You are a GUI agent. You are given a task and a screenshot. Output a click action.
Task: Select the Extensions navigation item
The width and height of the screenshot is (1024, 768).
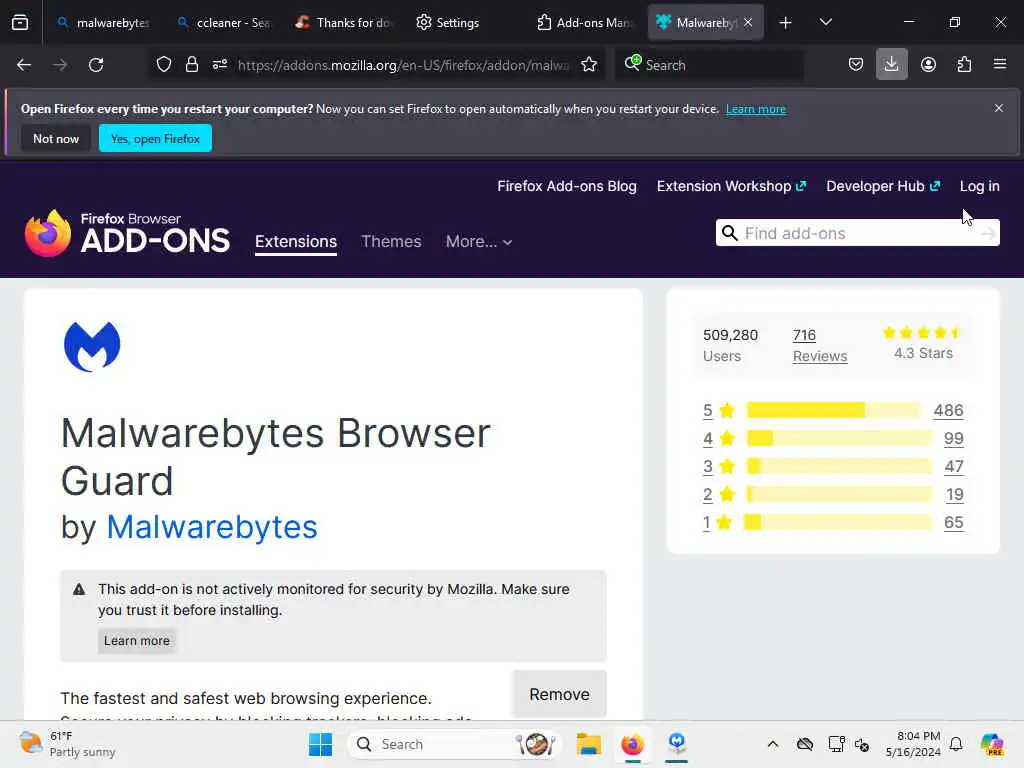[x=296, y=242]
